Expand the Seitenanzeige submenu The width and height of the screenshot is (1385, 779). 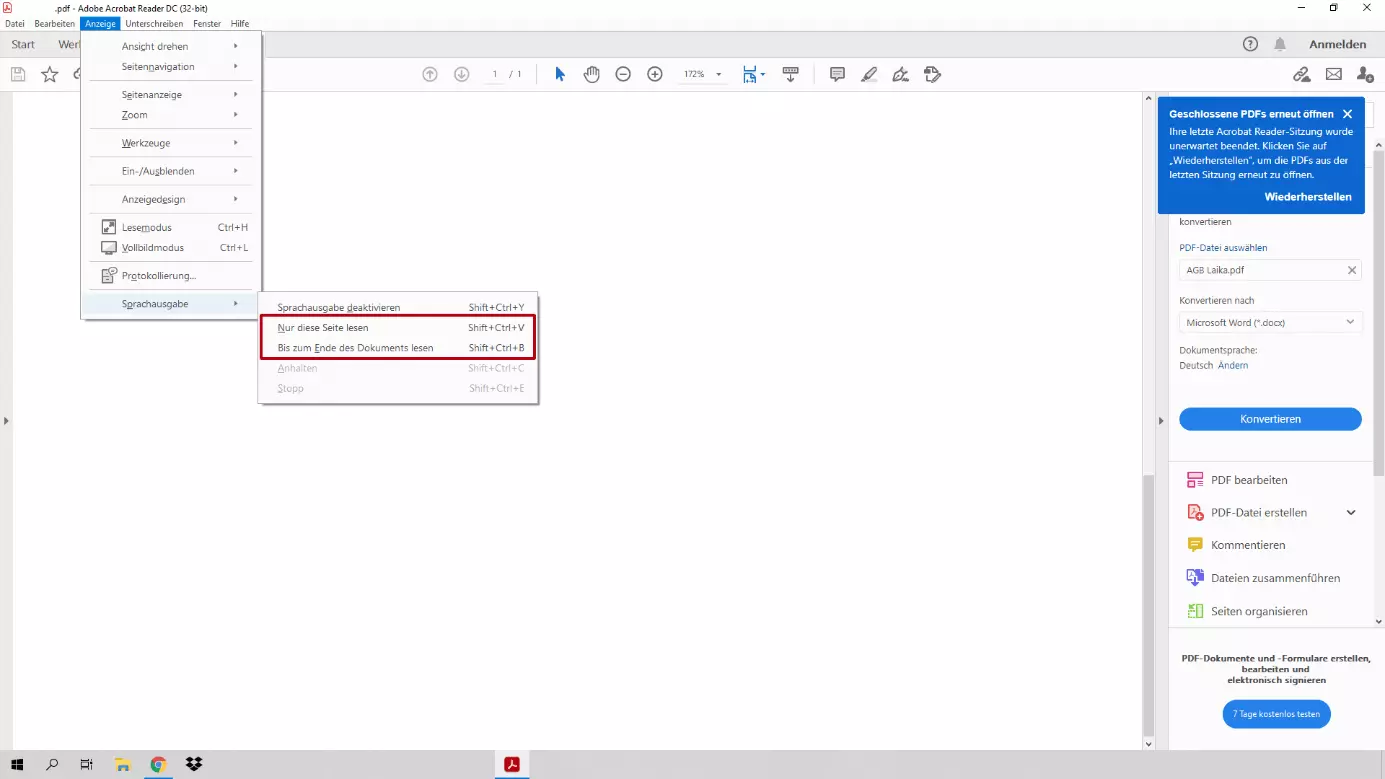(x=171, y=94)
